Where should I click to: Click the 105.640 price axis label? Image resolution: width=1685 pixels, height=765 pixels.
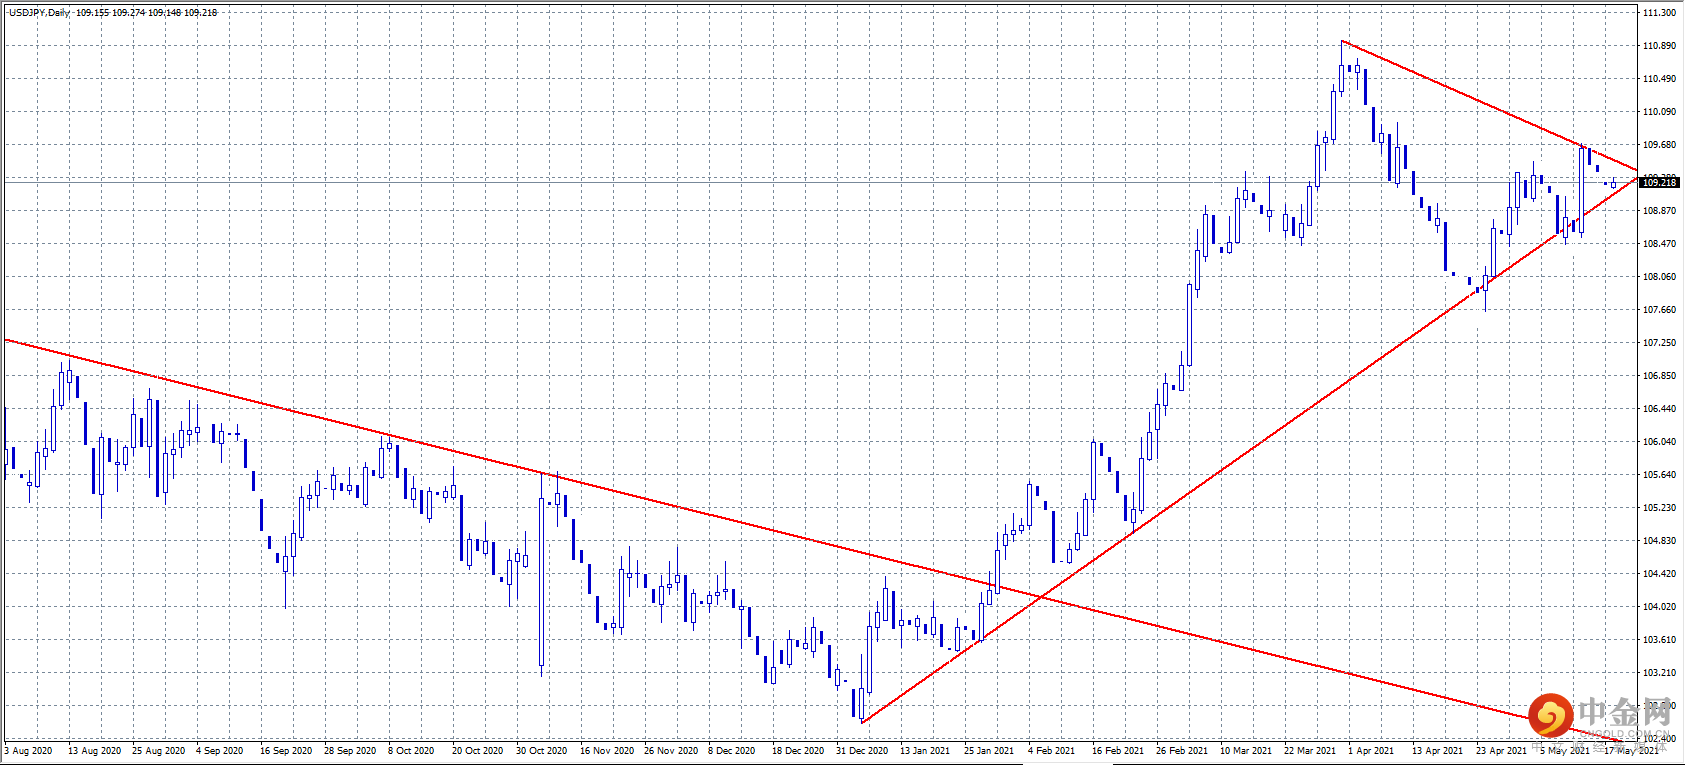(x=1660, y=475)
